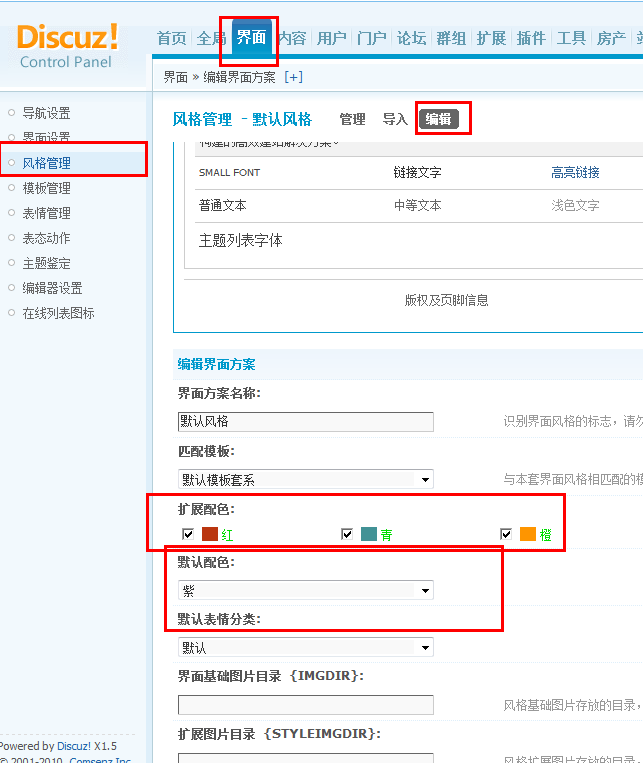Open the 全局 top menu
643x763 pixels.
(x=211, y=38)
